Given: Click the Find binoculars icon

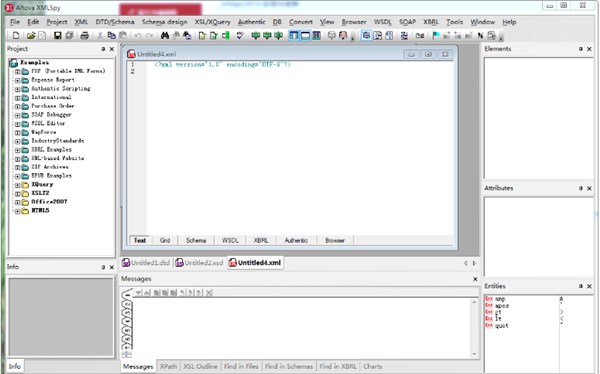Looking at the screenshot, I should [x=165, y=36].
